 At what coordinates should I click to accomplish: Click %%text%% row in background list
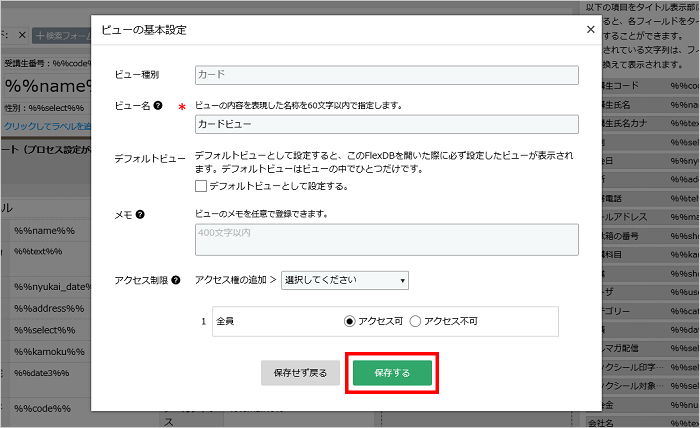[x=38, y=251]
